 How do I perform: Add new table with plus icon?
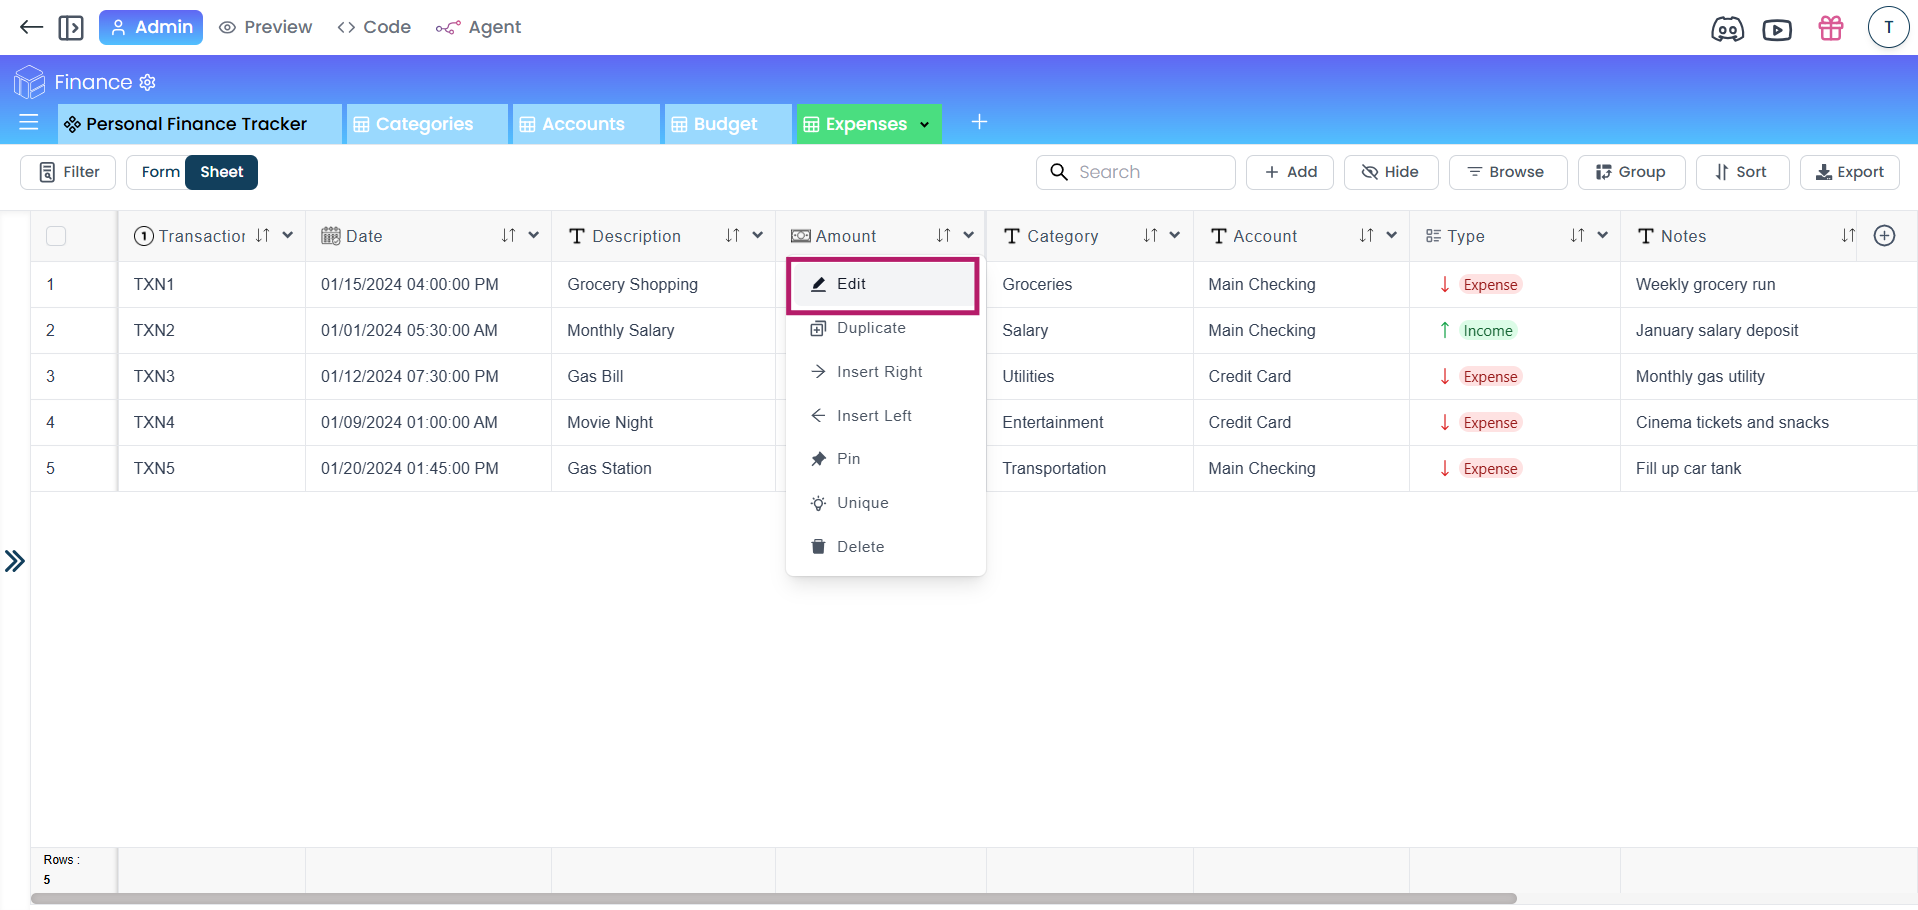(x=979, y=122)
